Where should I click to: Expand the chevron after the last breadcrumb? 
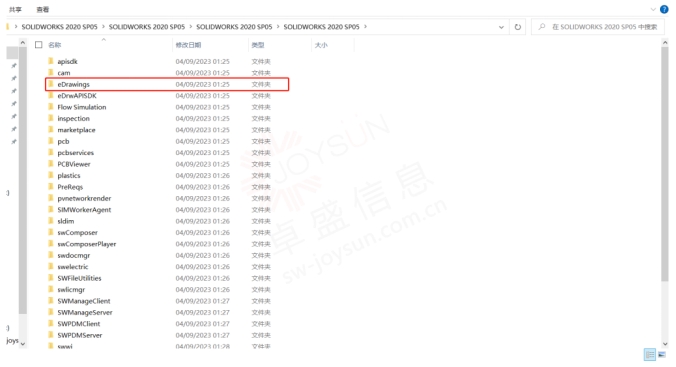pyautogui.click(x=366, y=27)
